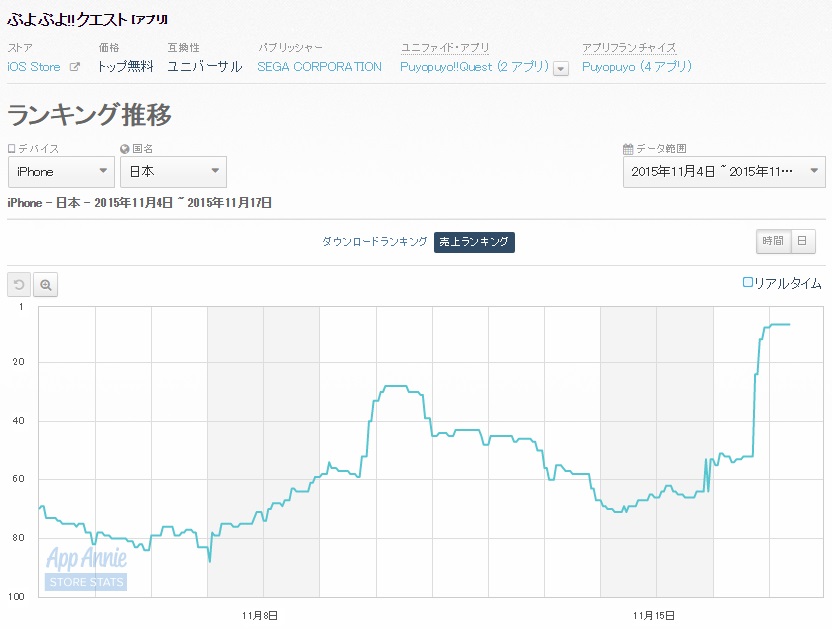Open Puyopuyo!!Quest (2 アプリ) link
Image resolution: width=832 pixels, height=629 pixels.
pyautogui.click(x=474, y=67)
